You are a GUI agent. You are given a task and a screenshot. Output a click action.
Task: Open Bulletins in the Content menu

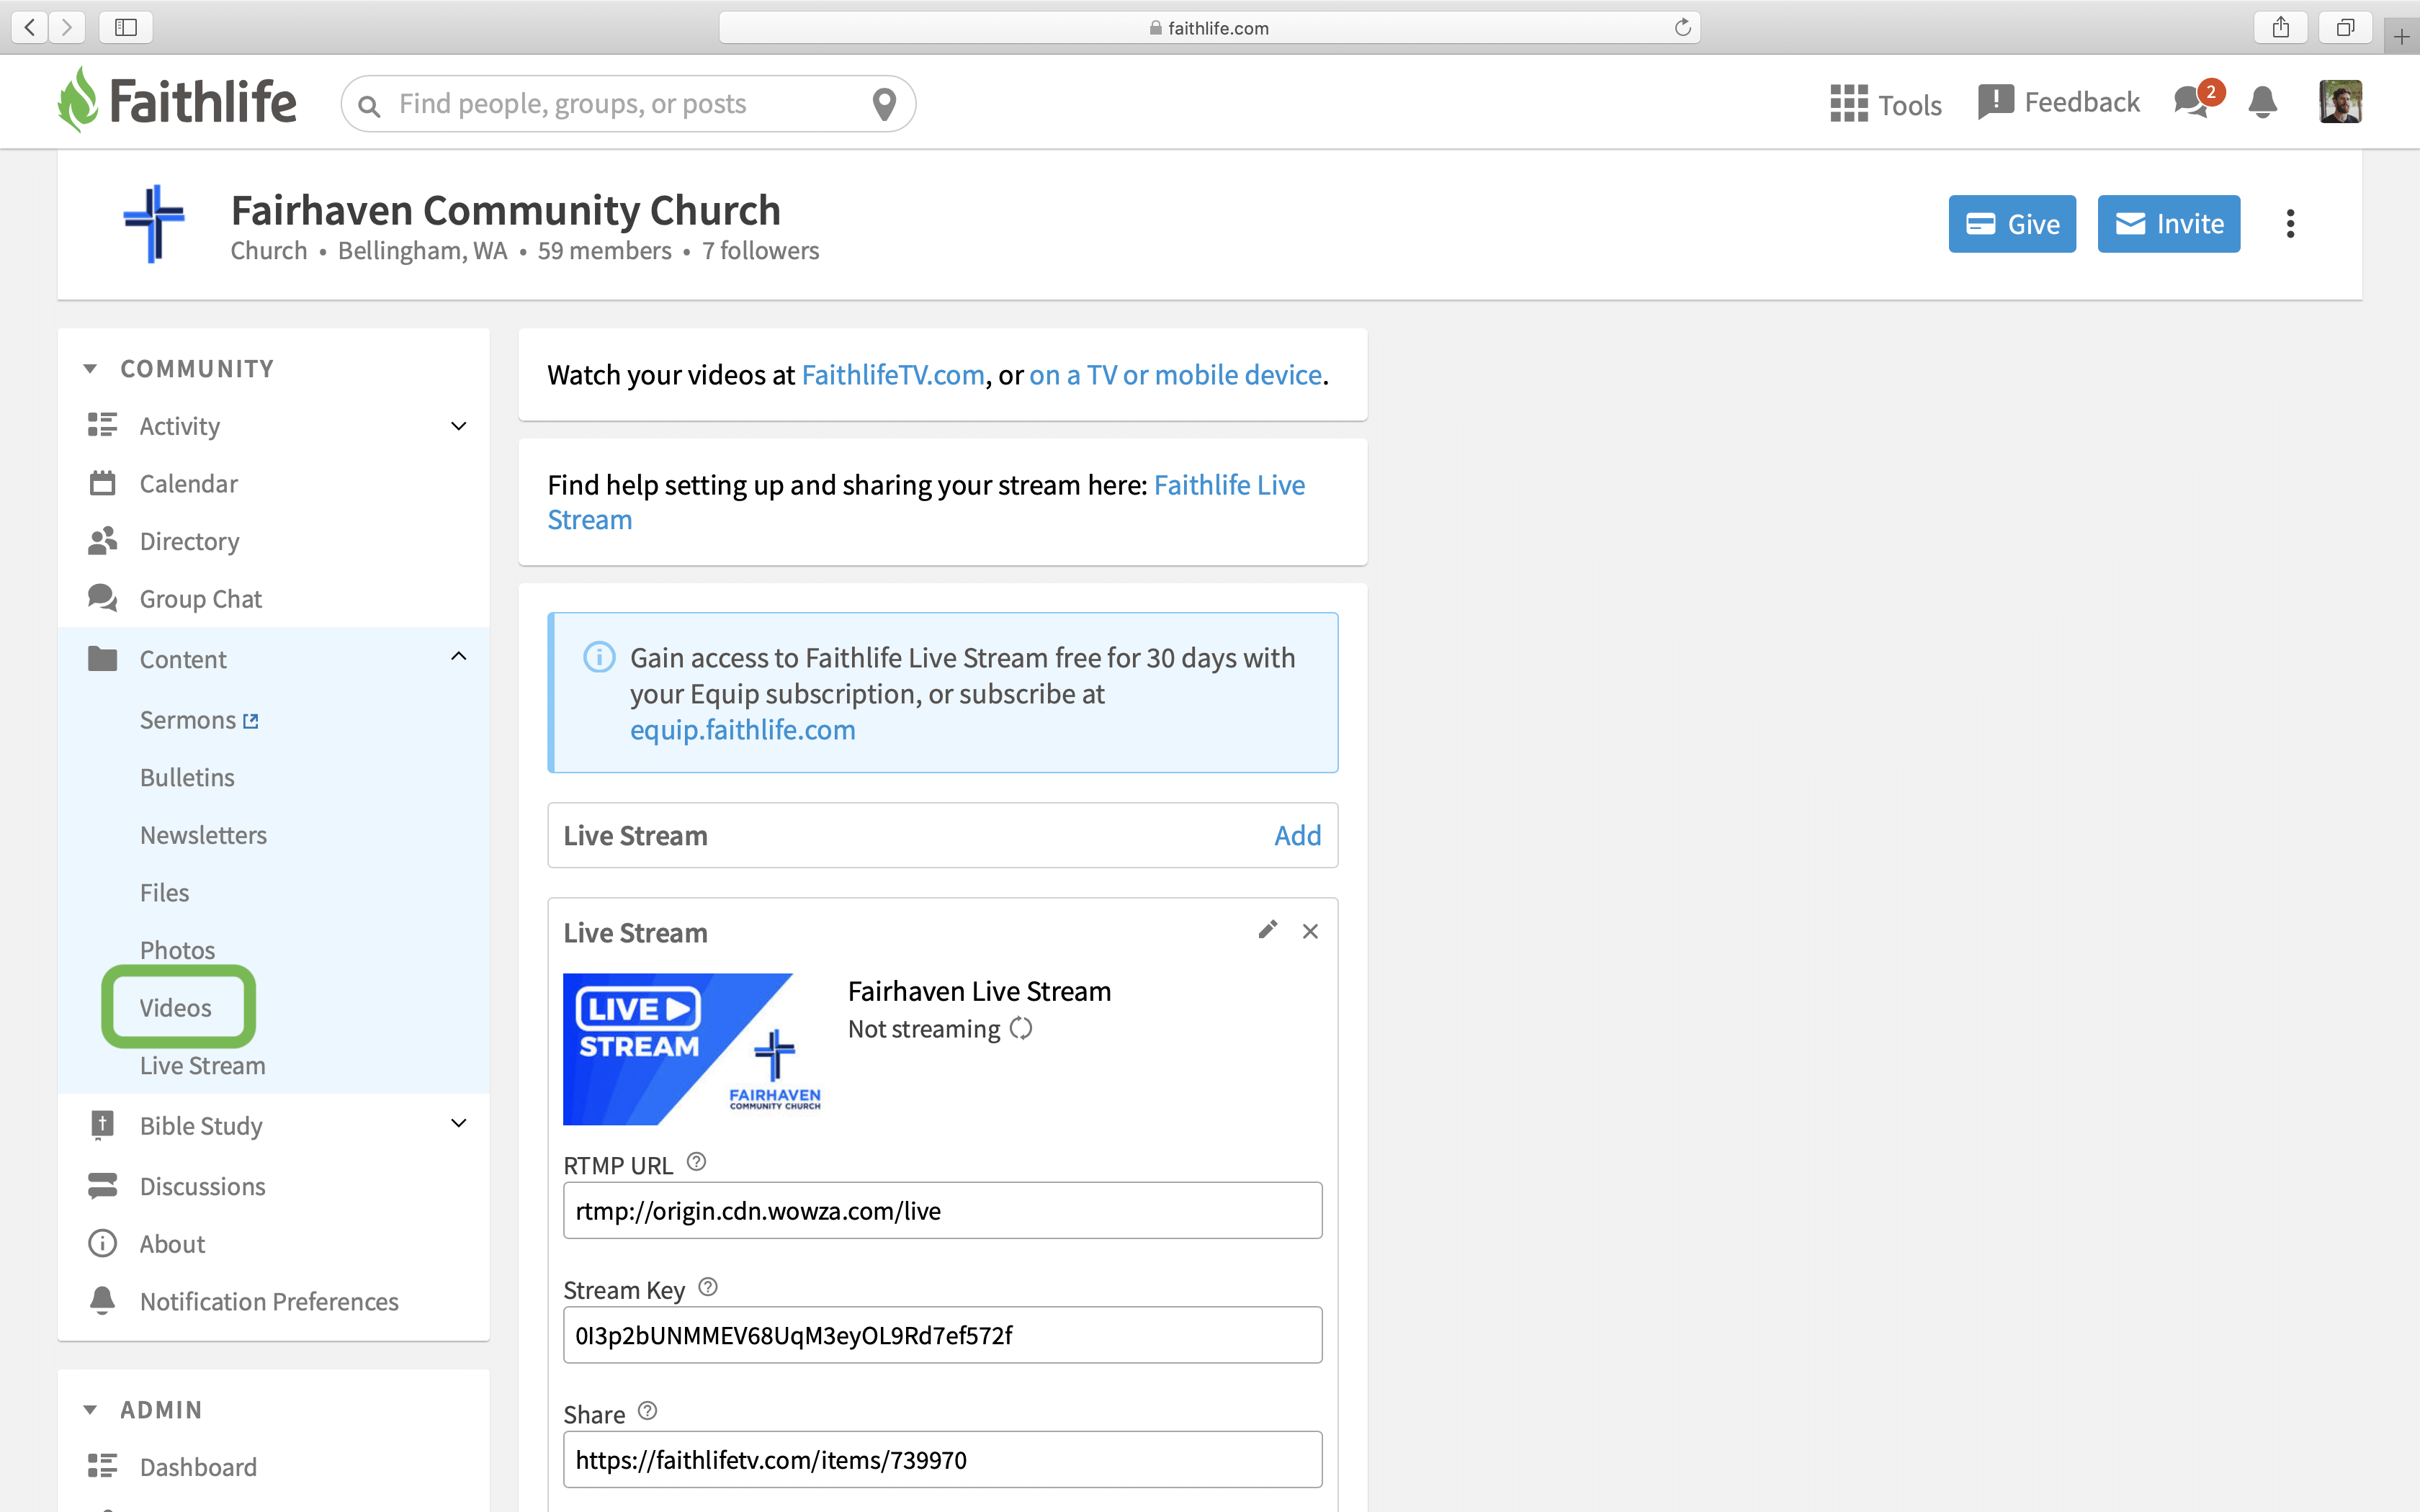[187, 777]
